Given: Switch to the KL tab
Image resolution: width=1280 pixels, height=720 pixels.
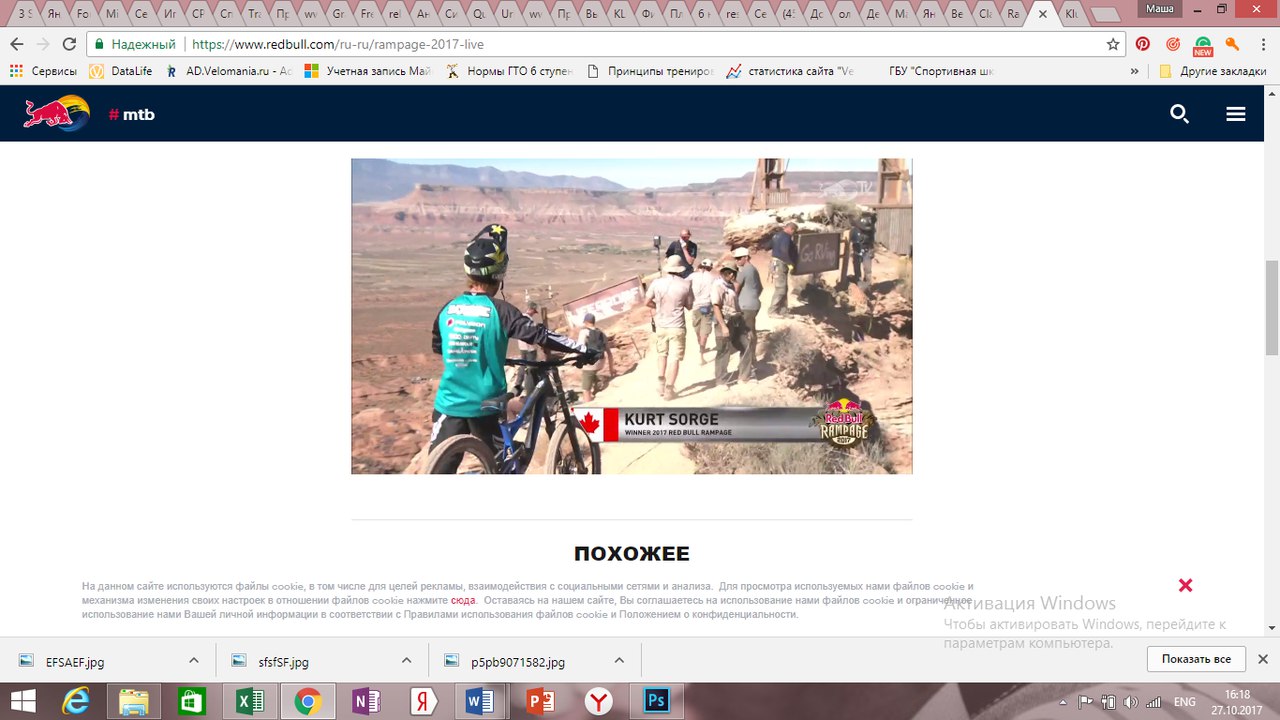Looking at the screenshot, I should (620, 15).
